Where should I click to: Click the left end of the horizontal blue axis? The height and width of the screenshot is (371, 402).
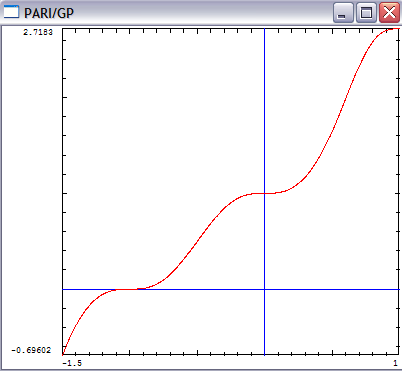pyautogui.click(x=64, y=289)
